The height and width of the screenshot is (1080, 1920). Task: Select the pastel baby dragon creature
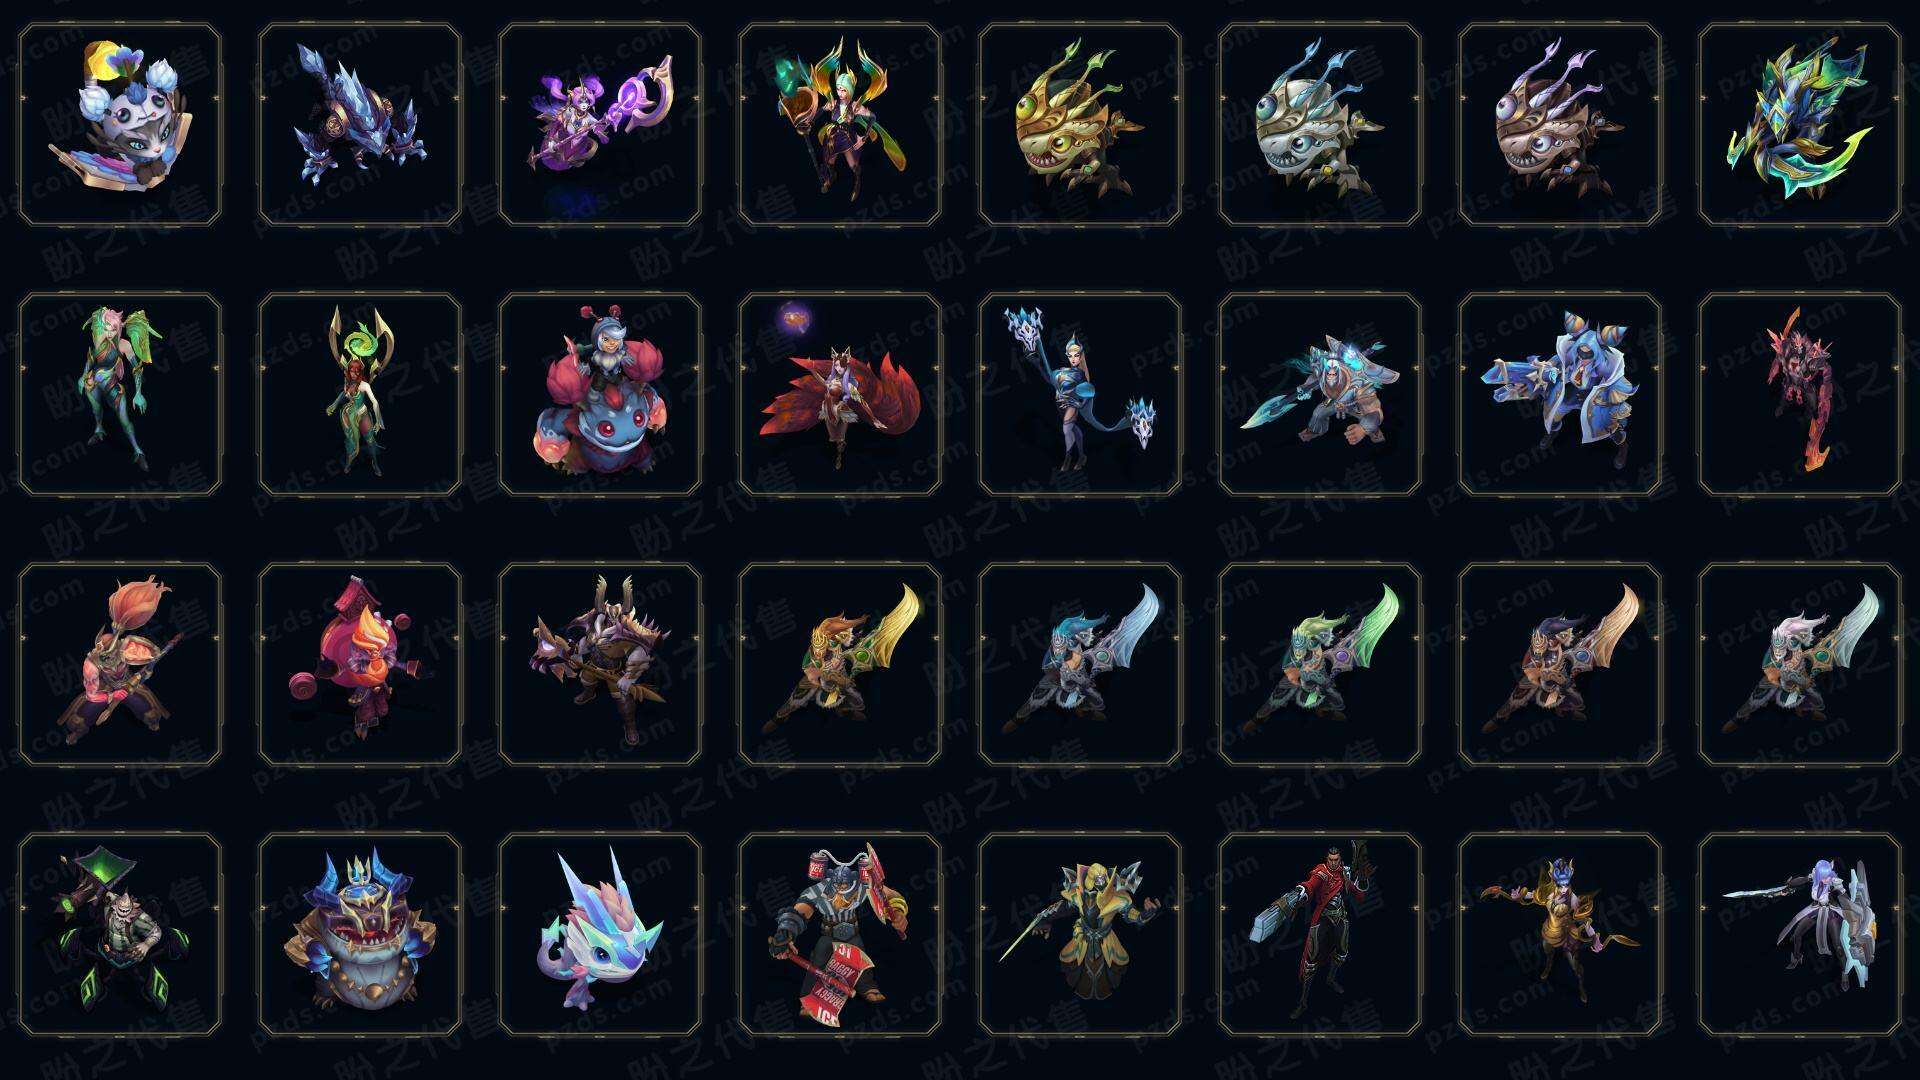600,934
